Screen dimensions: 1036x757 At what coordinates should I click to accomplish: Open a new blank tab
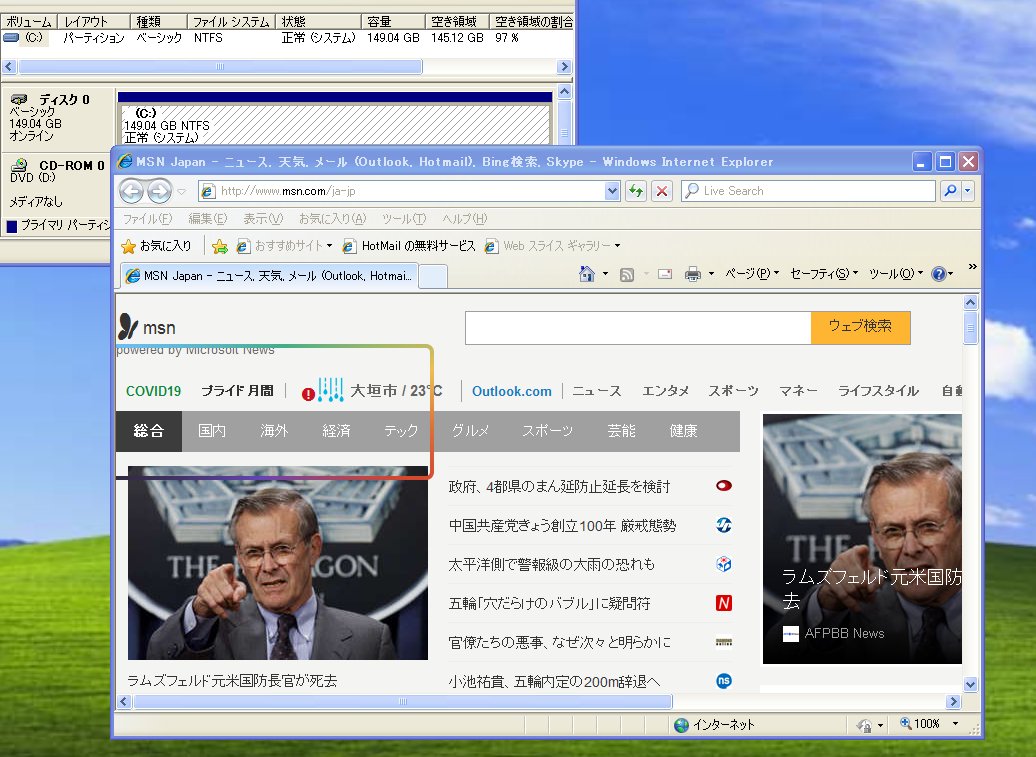tap(433, 276)
